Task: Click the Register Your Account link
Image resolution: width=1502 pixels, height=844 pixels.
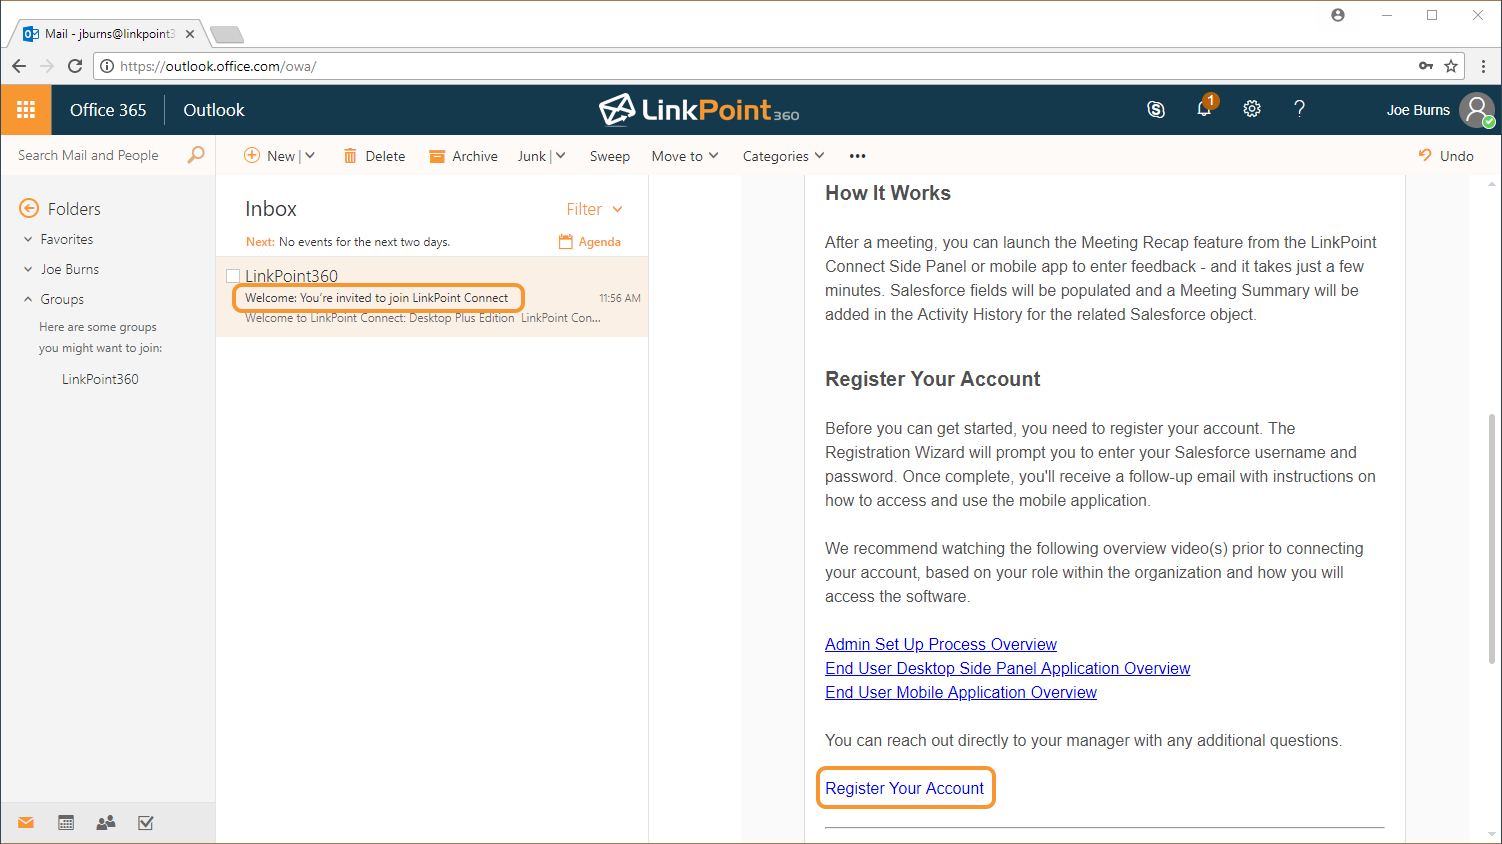Action: click(x=904, y=788)
